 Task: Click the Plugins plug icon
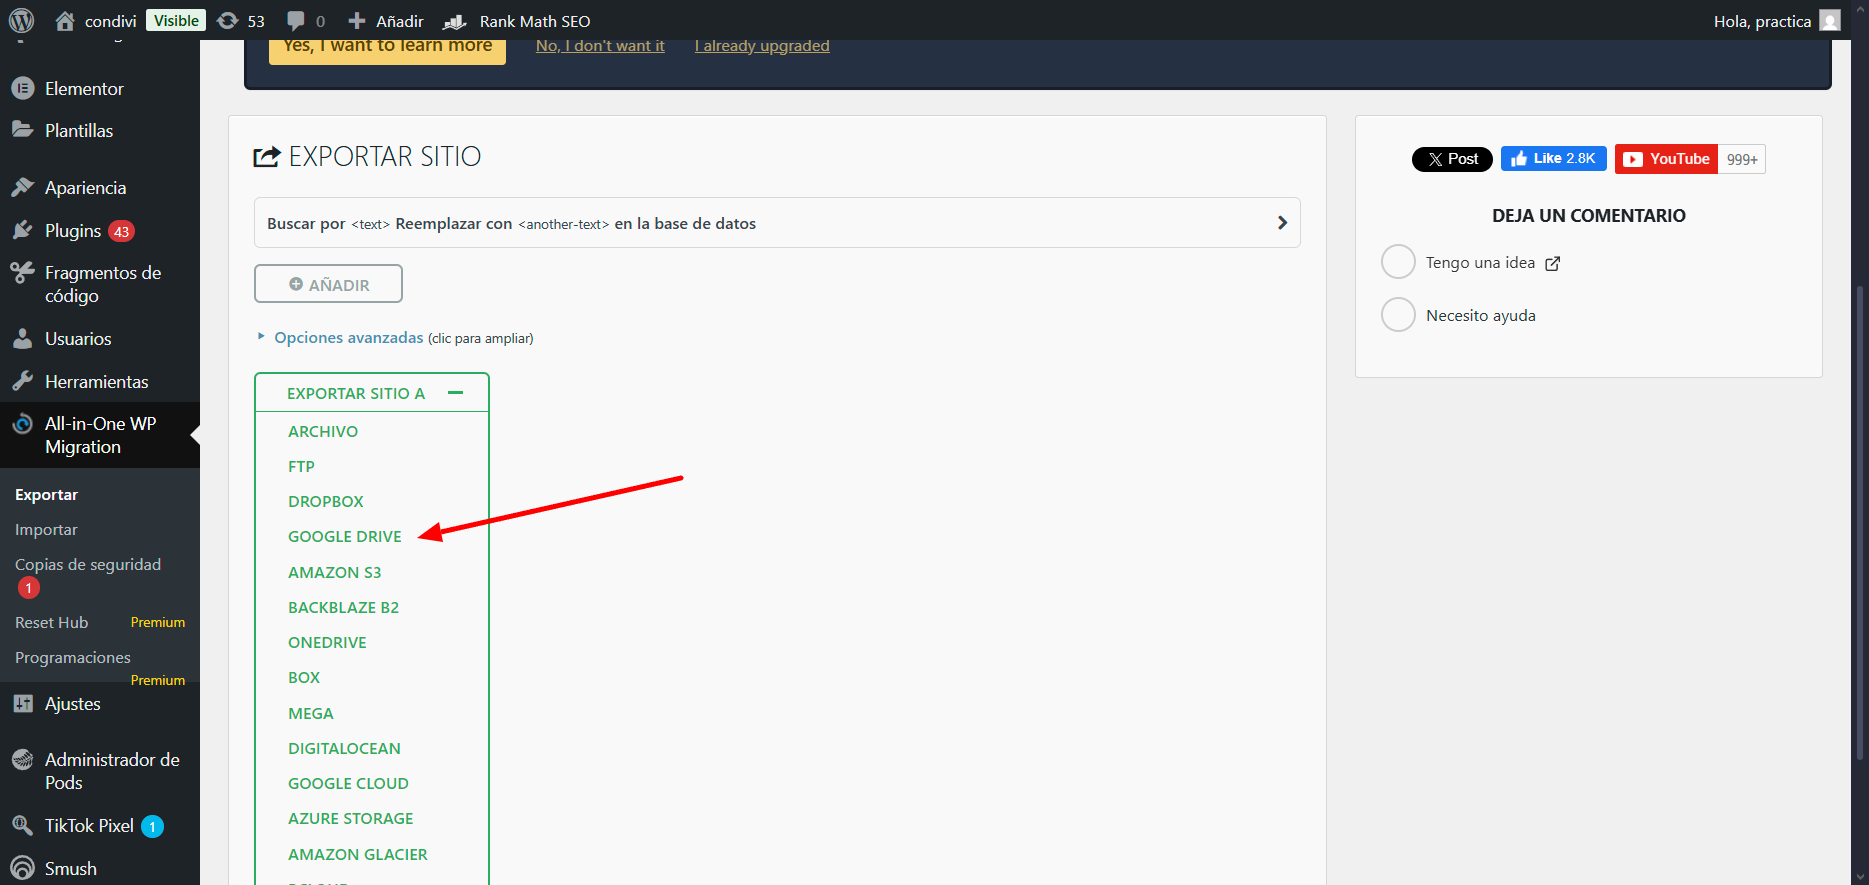22,230
